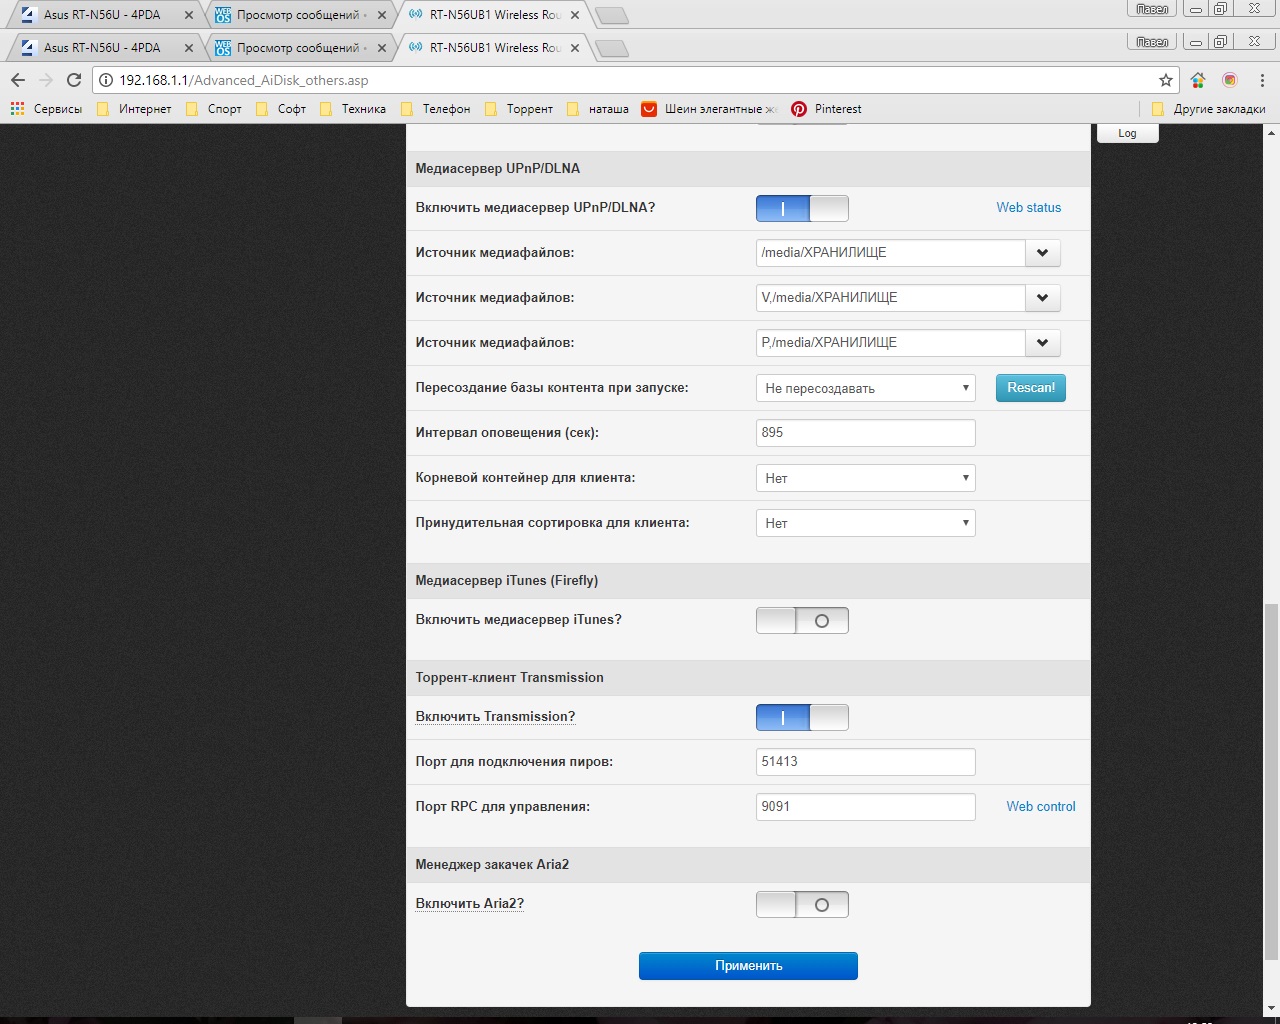
Task: Open the Корневой контейнер для клиента dropdown
Action: click(865, 478)
